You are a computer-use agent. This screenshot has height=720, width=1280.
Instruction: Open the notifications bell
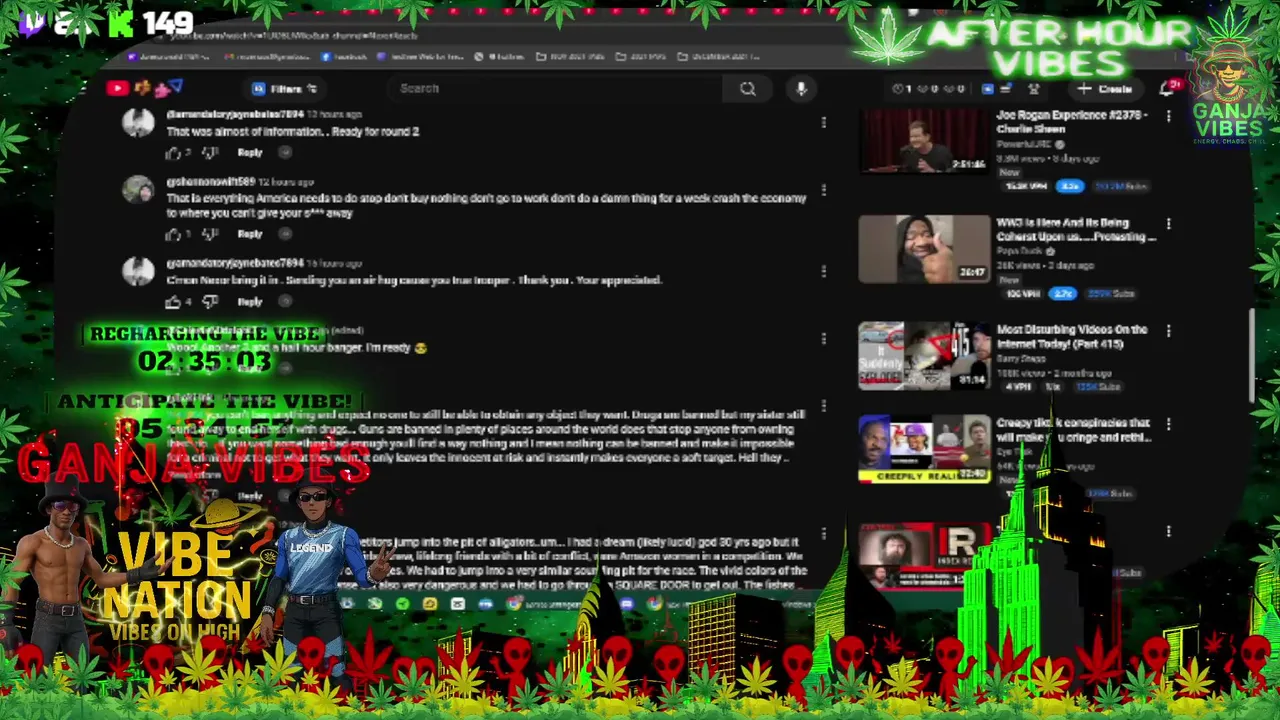(x=1167, y=89)
